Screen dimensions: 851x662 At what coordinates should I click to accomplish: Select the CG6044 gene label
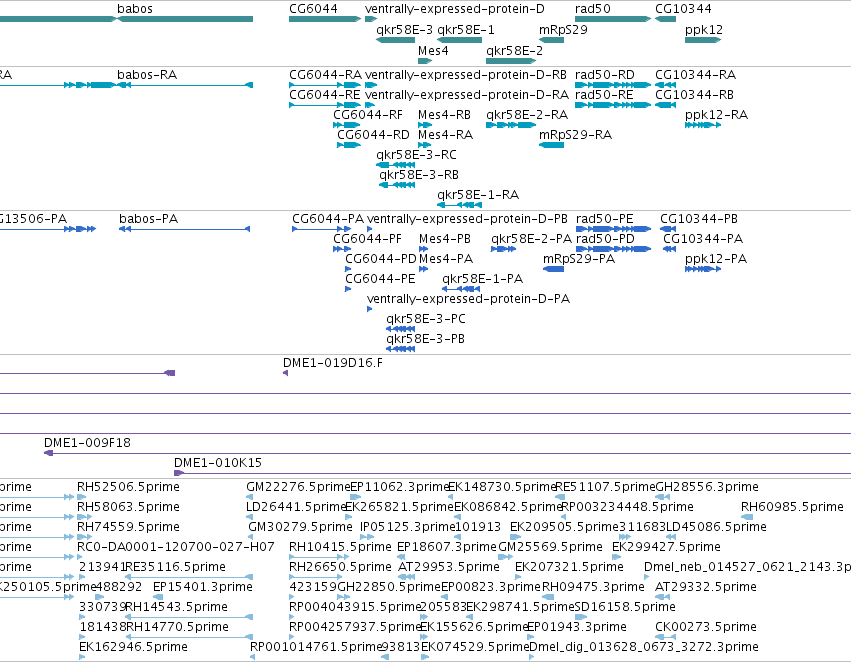(313, 9)
